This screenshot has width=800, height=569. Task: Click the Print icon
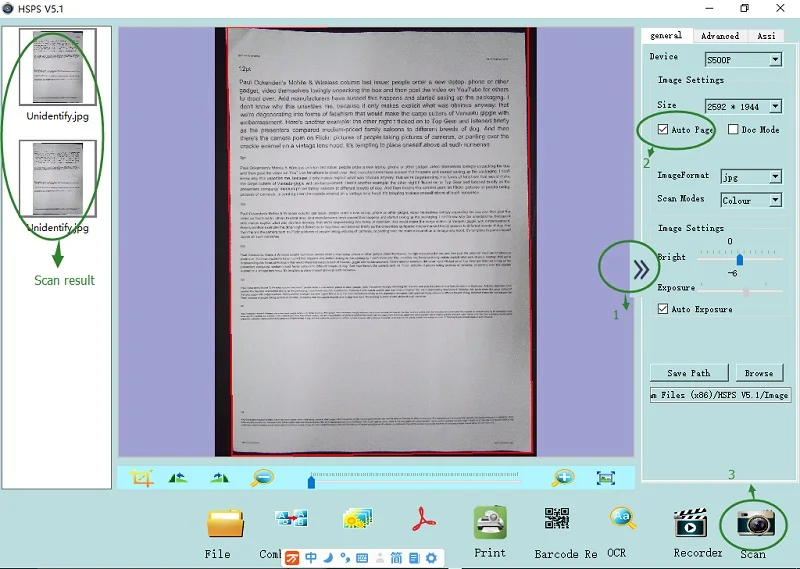(490, 523)
